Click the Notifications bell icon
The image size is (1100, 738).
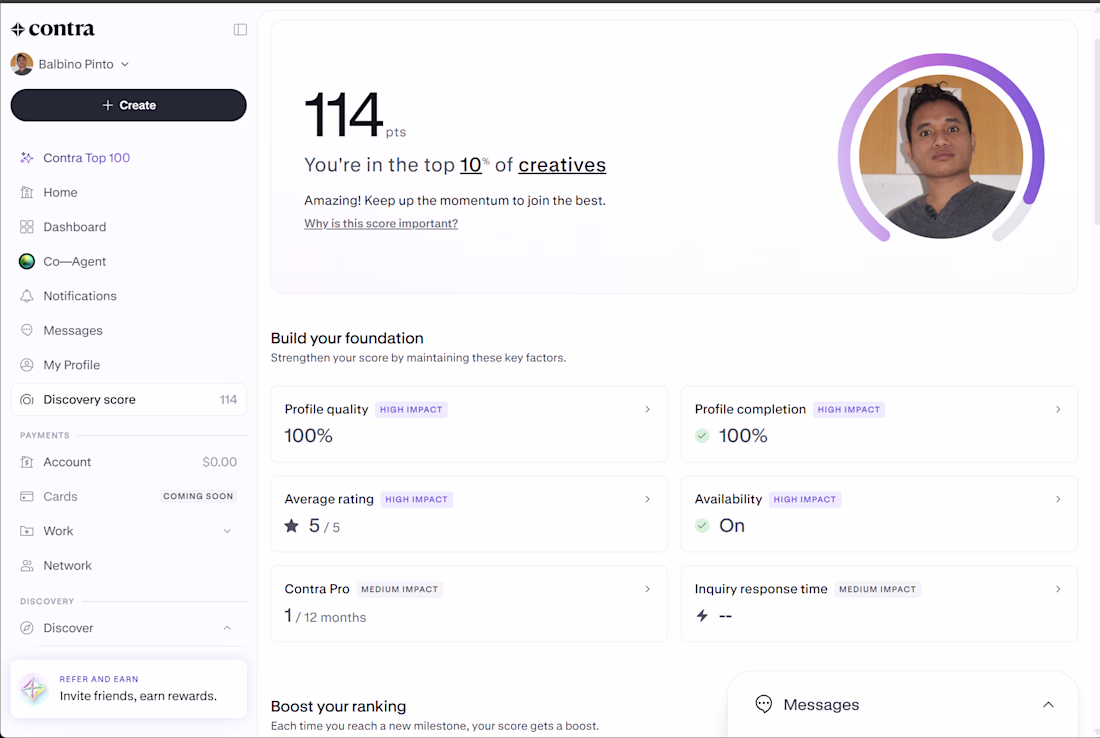click(x=27, y=296)
